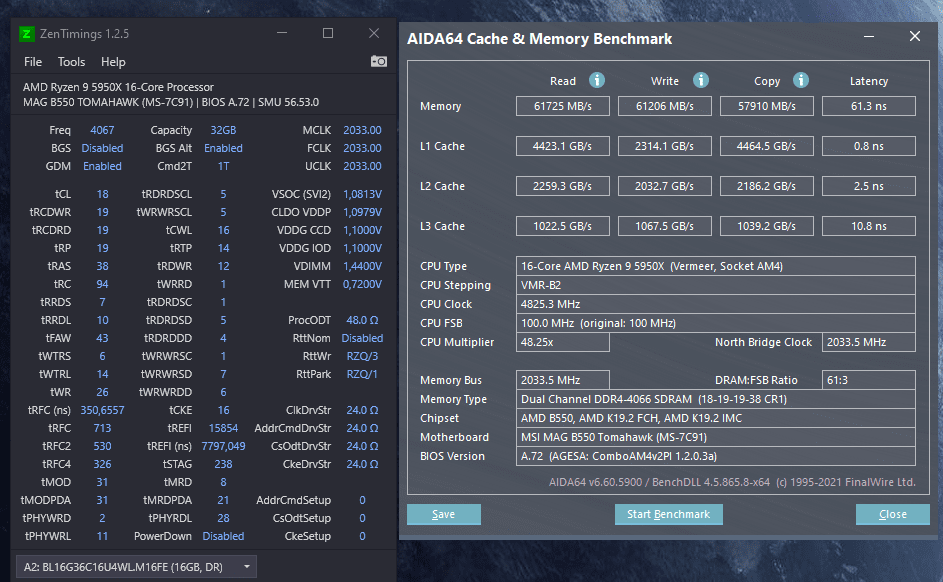Open the Tools menu in ZenTimings
The width and height of the screenshot is (943, 582).
coord(71,62)
